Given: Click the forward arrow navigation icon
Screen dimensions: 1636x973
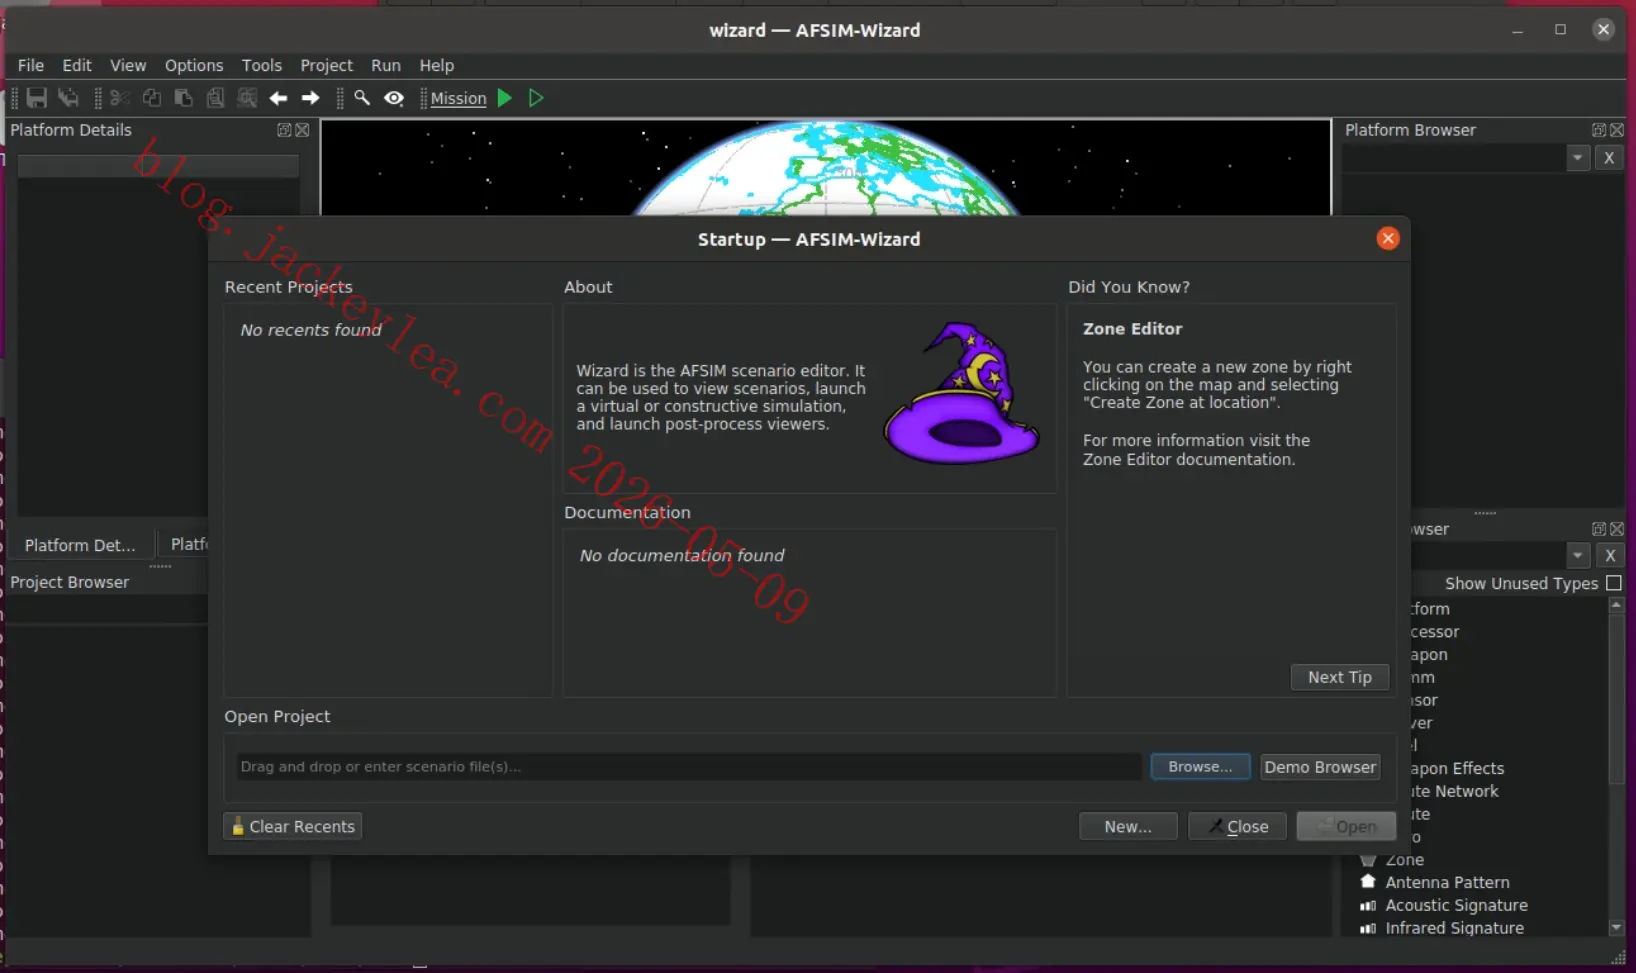Looking at the screenshot, I should click(310, 98).
